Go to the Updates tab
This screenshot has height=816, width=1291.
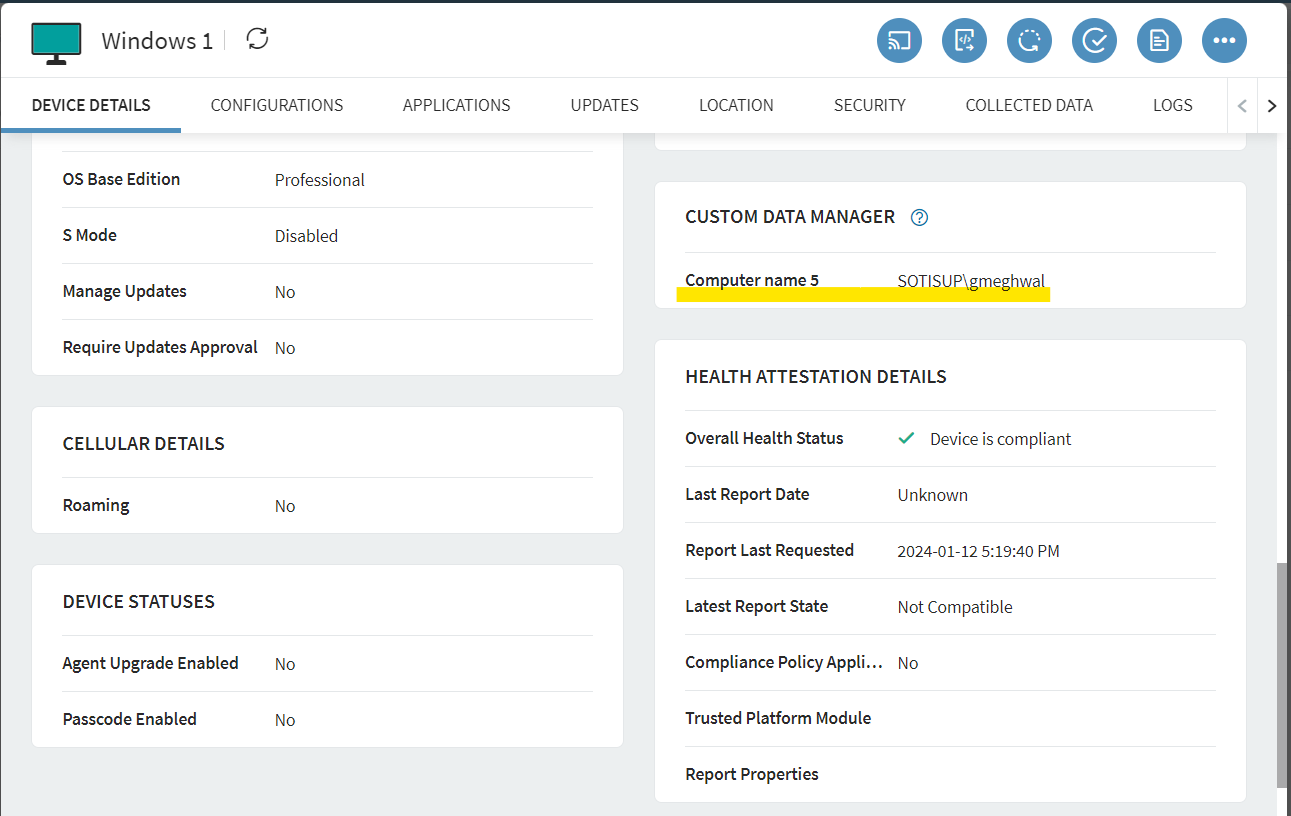tap(604, 105)
